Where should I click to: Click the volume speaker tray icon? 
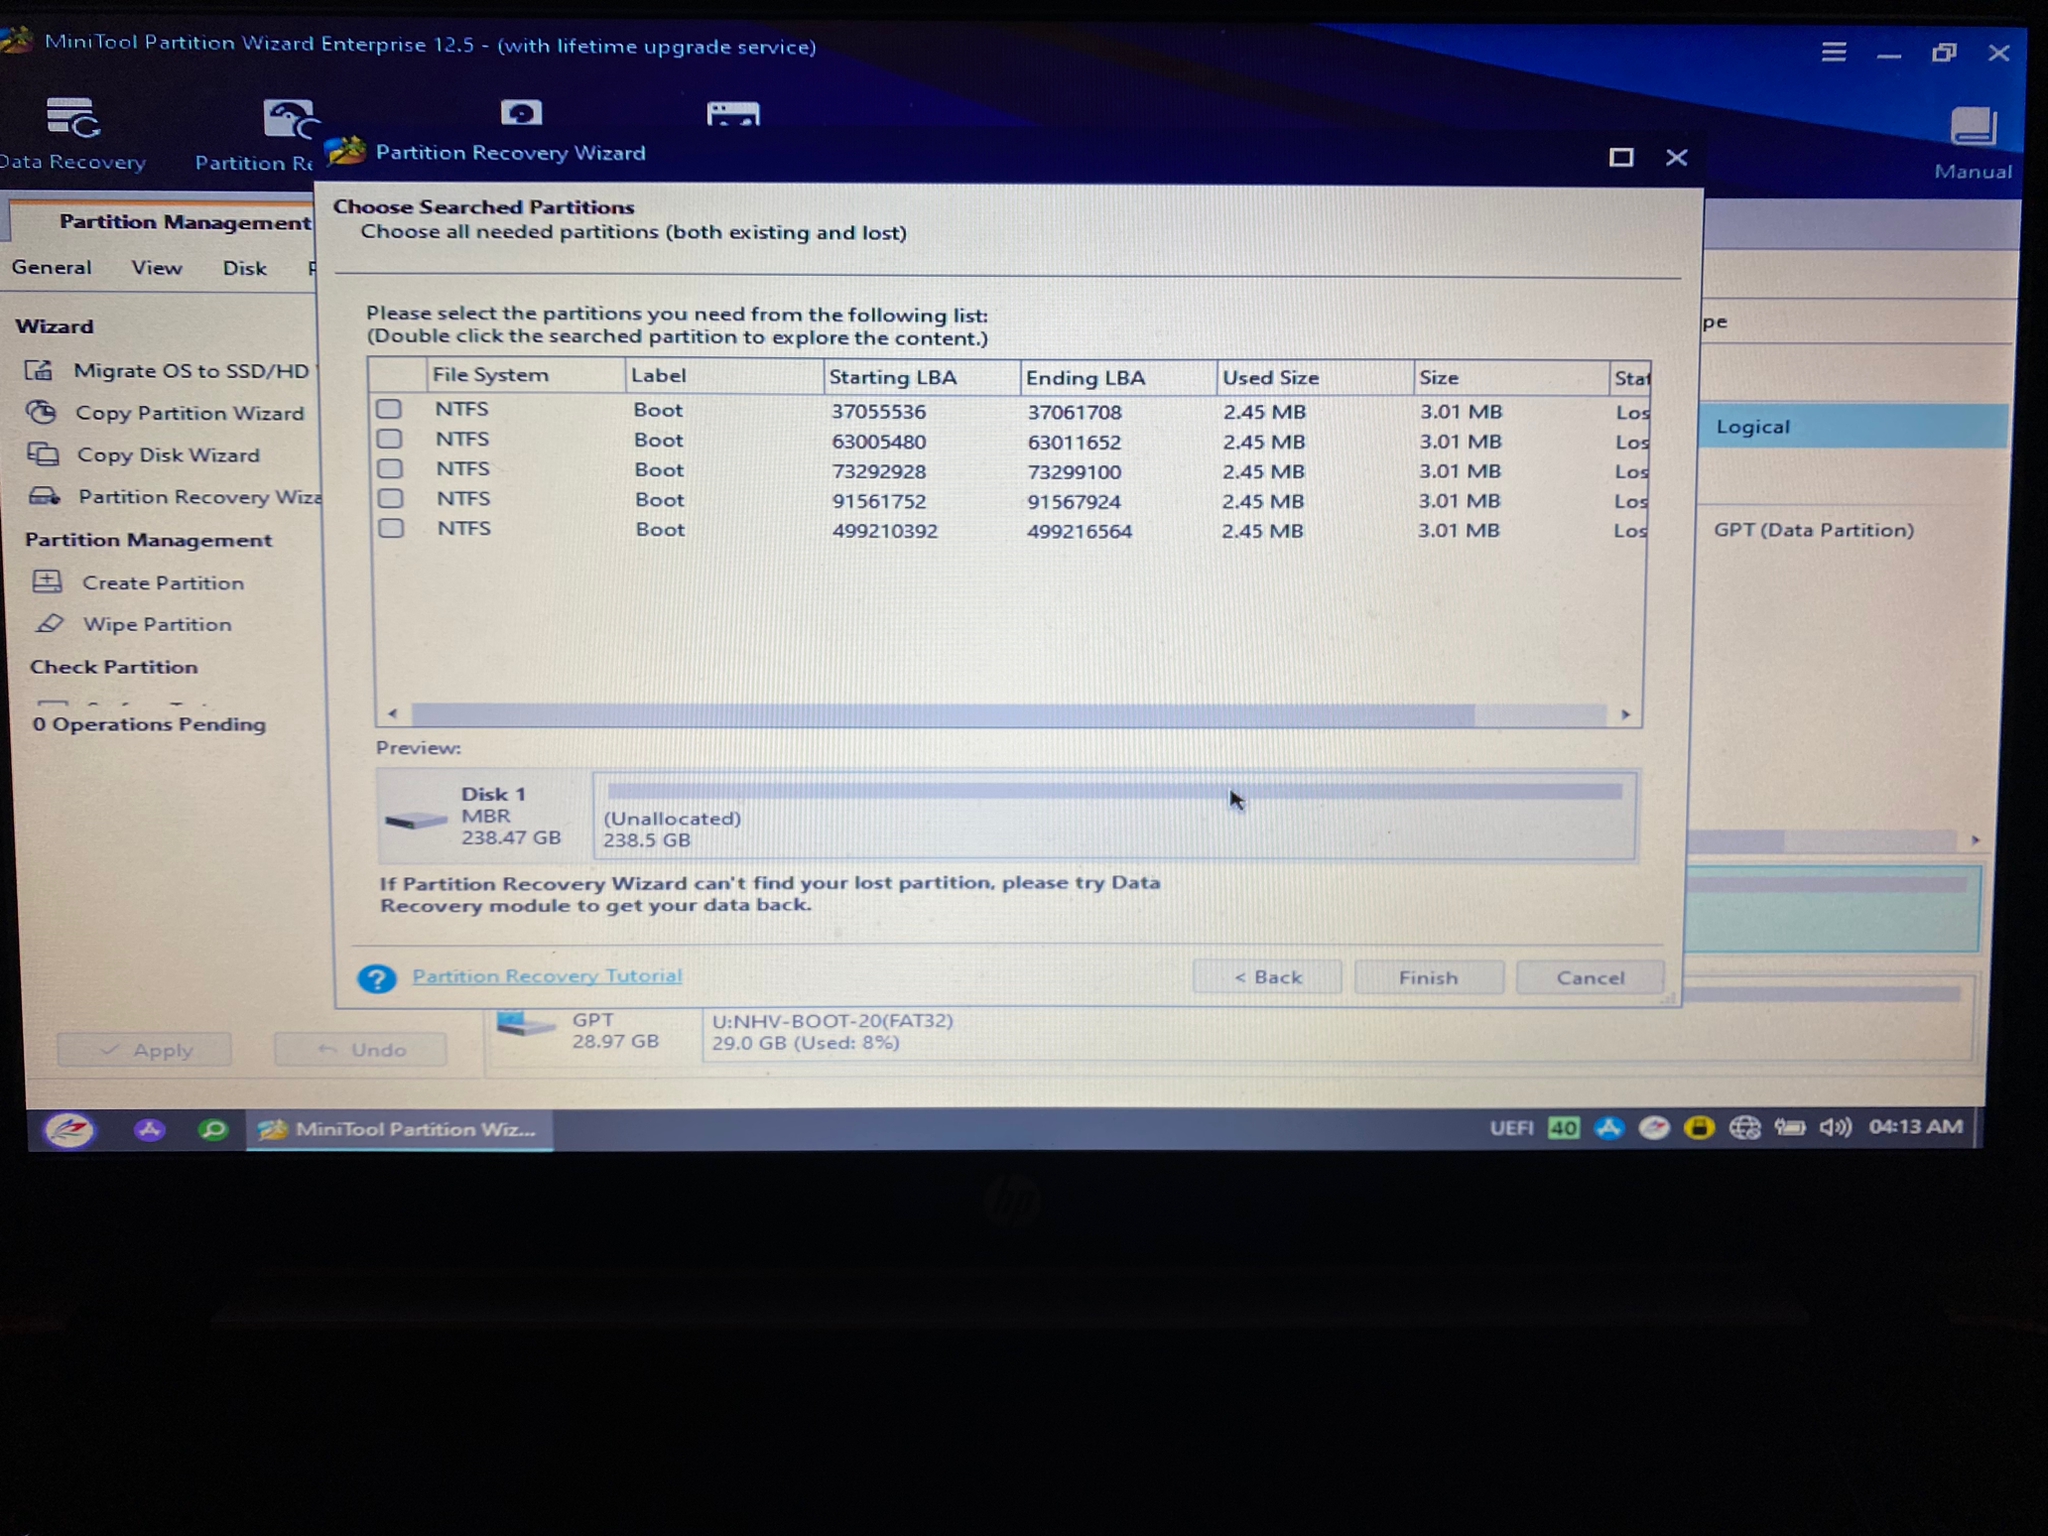click(1835, 1128)
